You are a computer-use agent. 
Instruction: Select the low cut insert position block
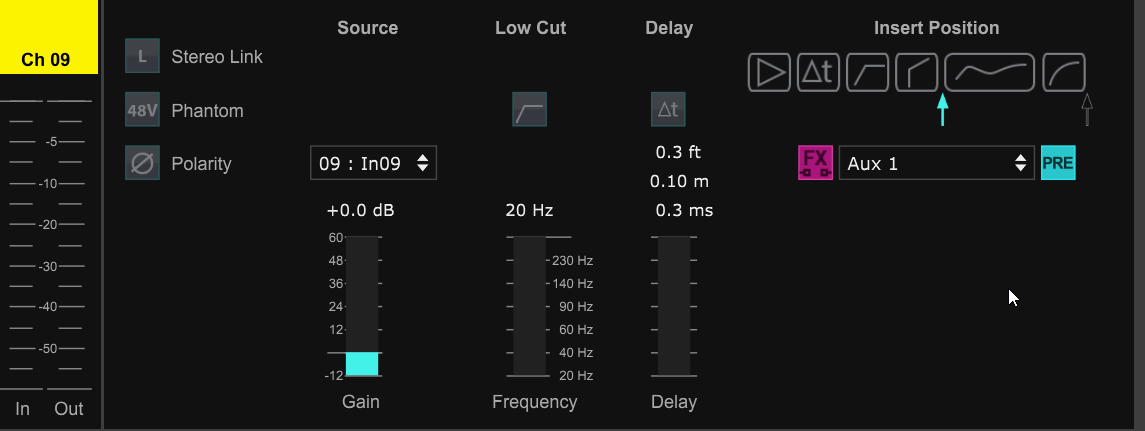868,72
